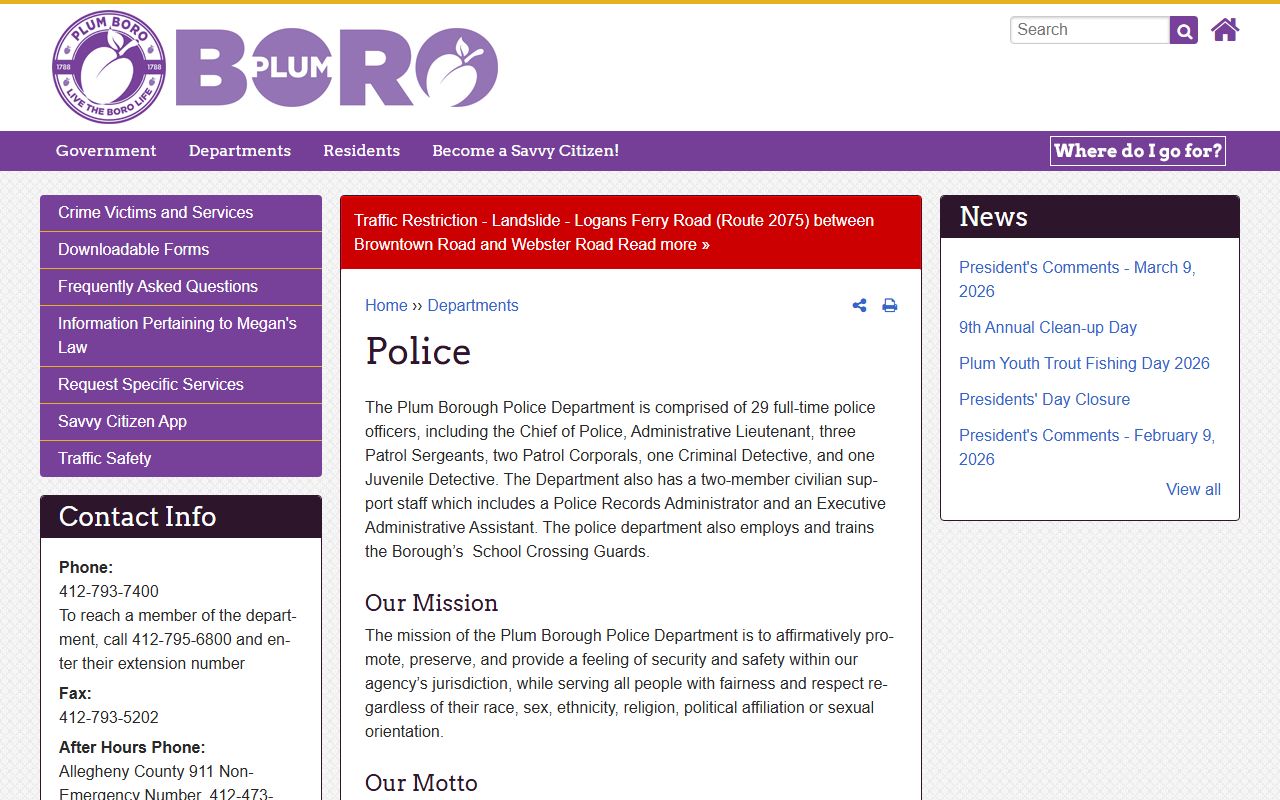The image size is (1280, 800).
Task: Open Downloadable Forms sidebar link
Action: [181, 250]
